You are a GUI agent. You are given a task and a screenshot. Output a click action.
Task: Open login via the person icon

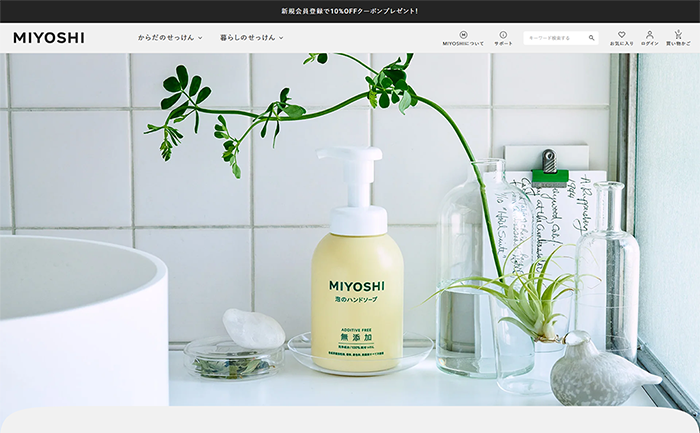(649, 34)
